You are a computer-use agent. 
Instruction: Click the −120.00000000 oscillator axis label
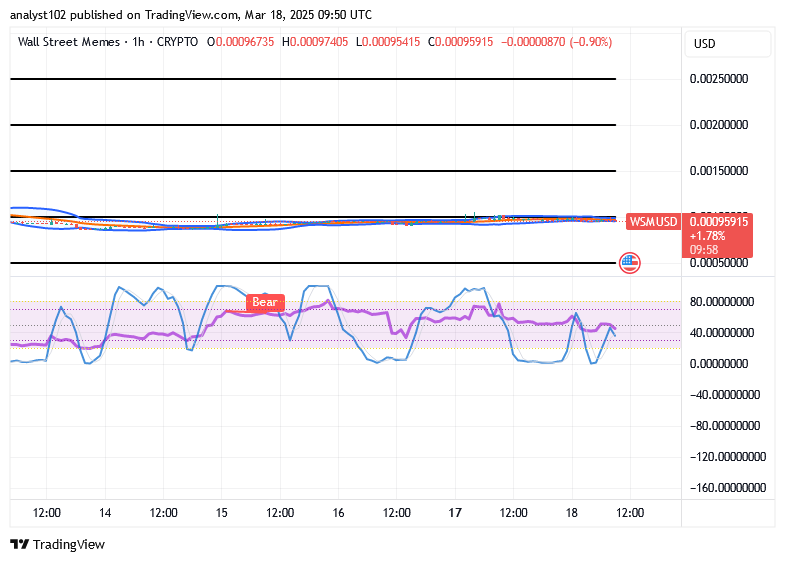pos(728,457)
